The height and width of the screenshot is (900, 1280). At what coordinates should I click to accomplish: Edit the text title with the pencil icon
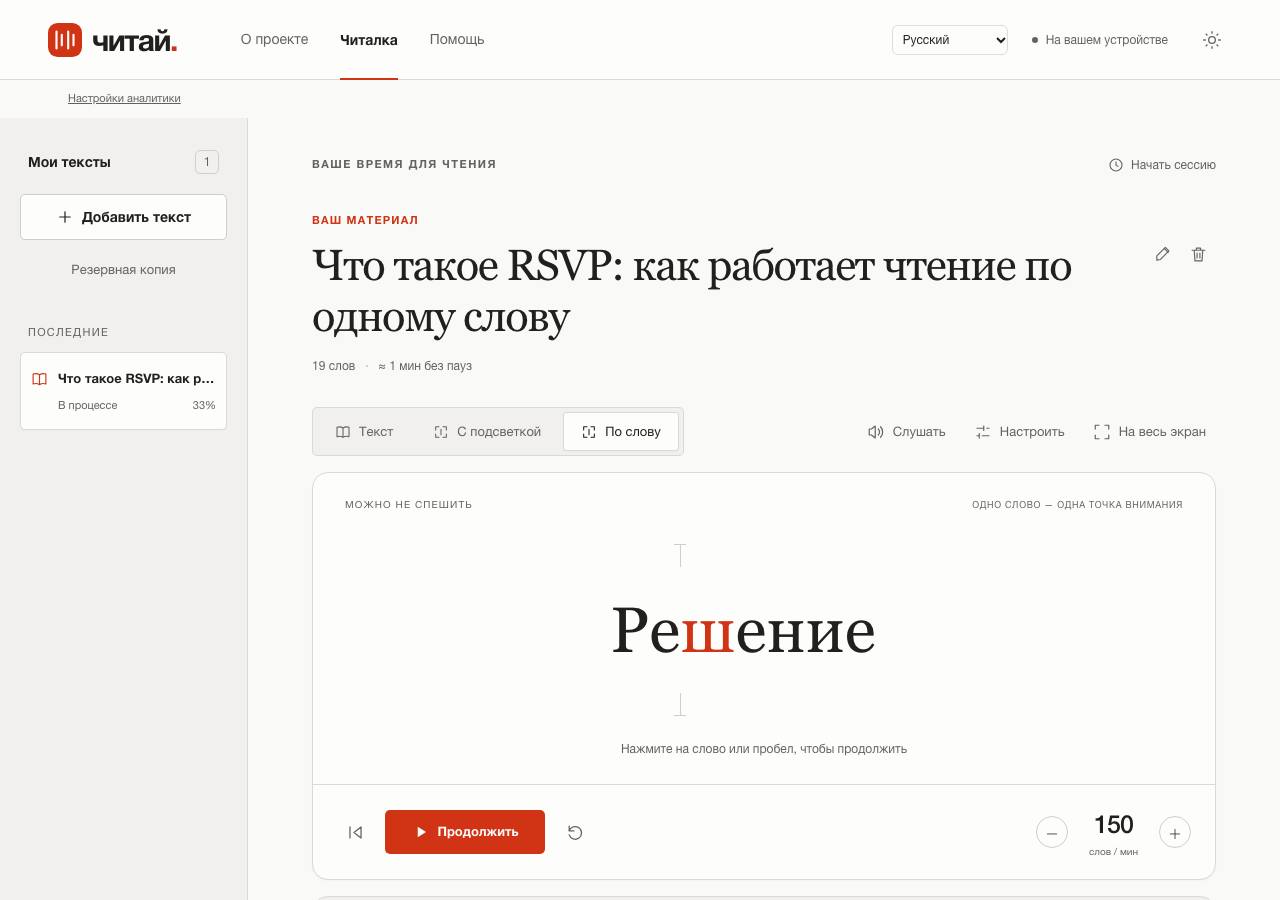pos(1162,254)
